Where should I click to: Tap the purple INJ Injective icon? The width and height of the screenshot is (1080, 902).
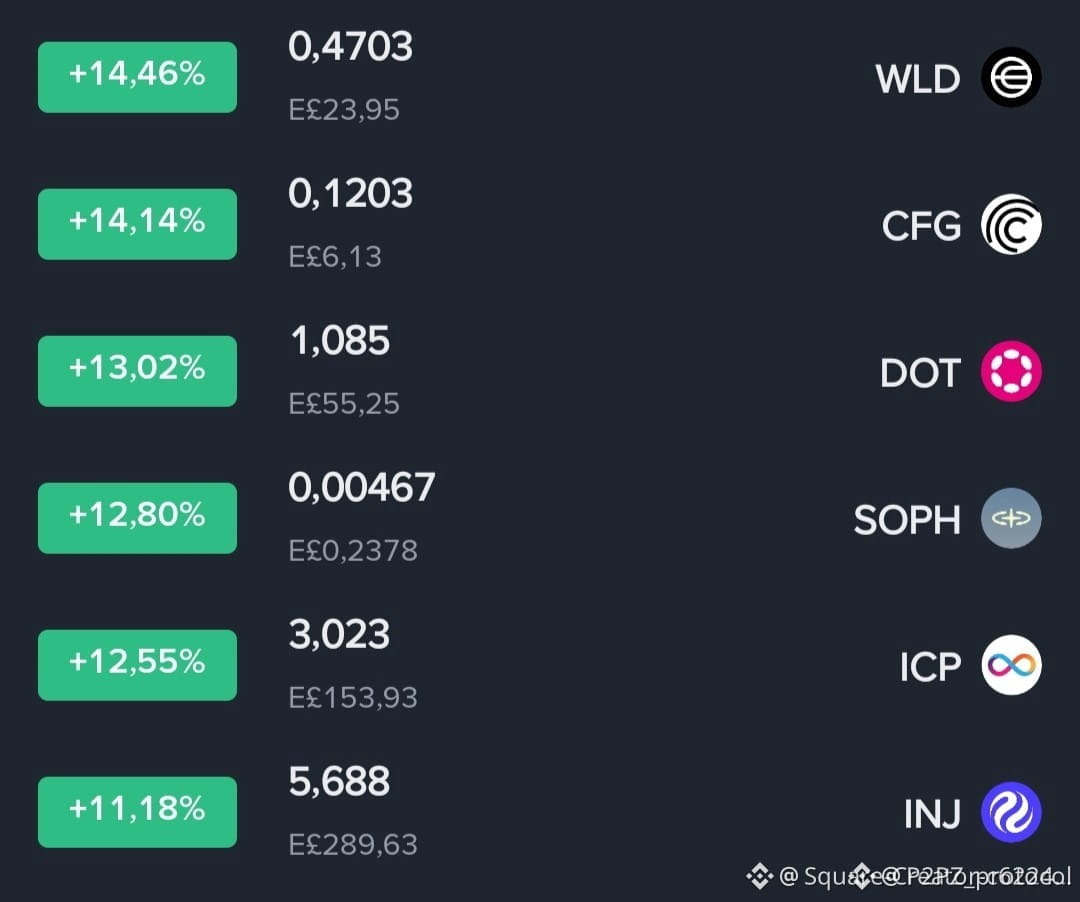(1011, 812)
